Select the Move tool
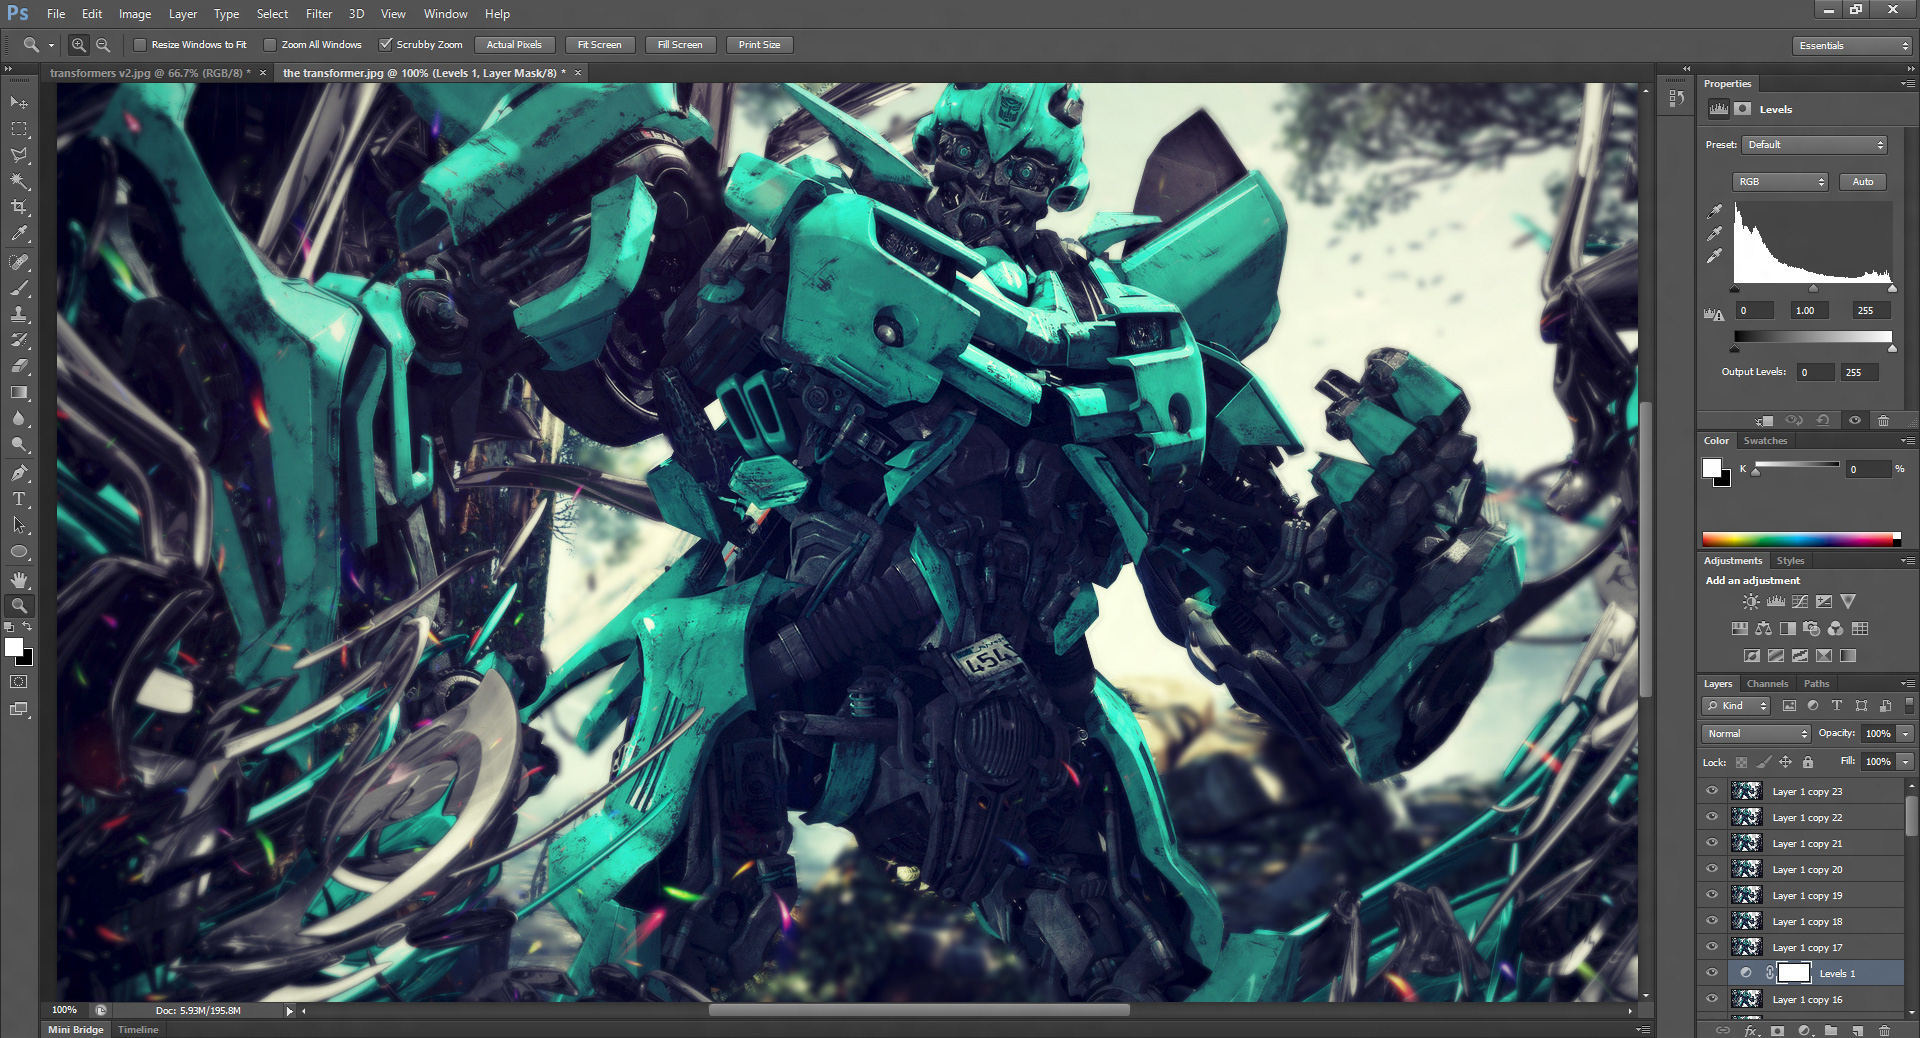 pos(19,103)
